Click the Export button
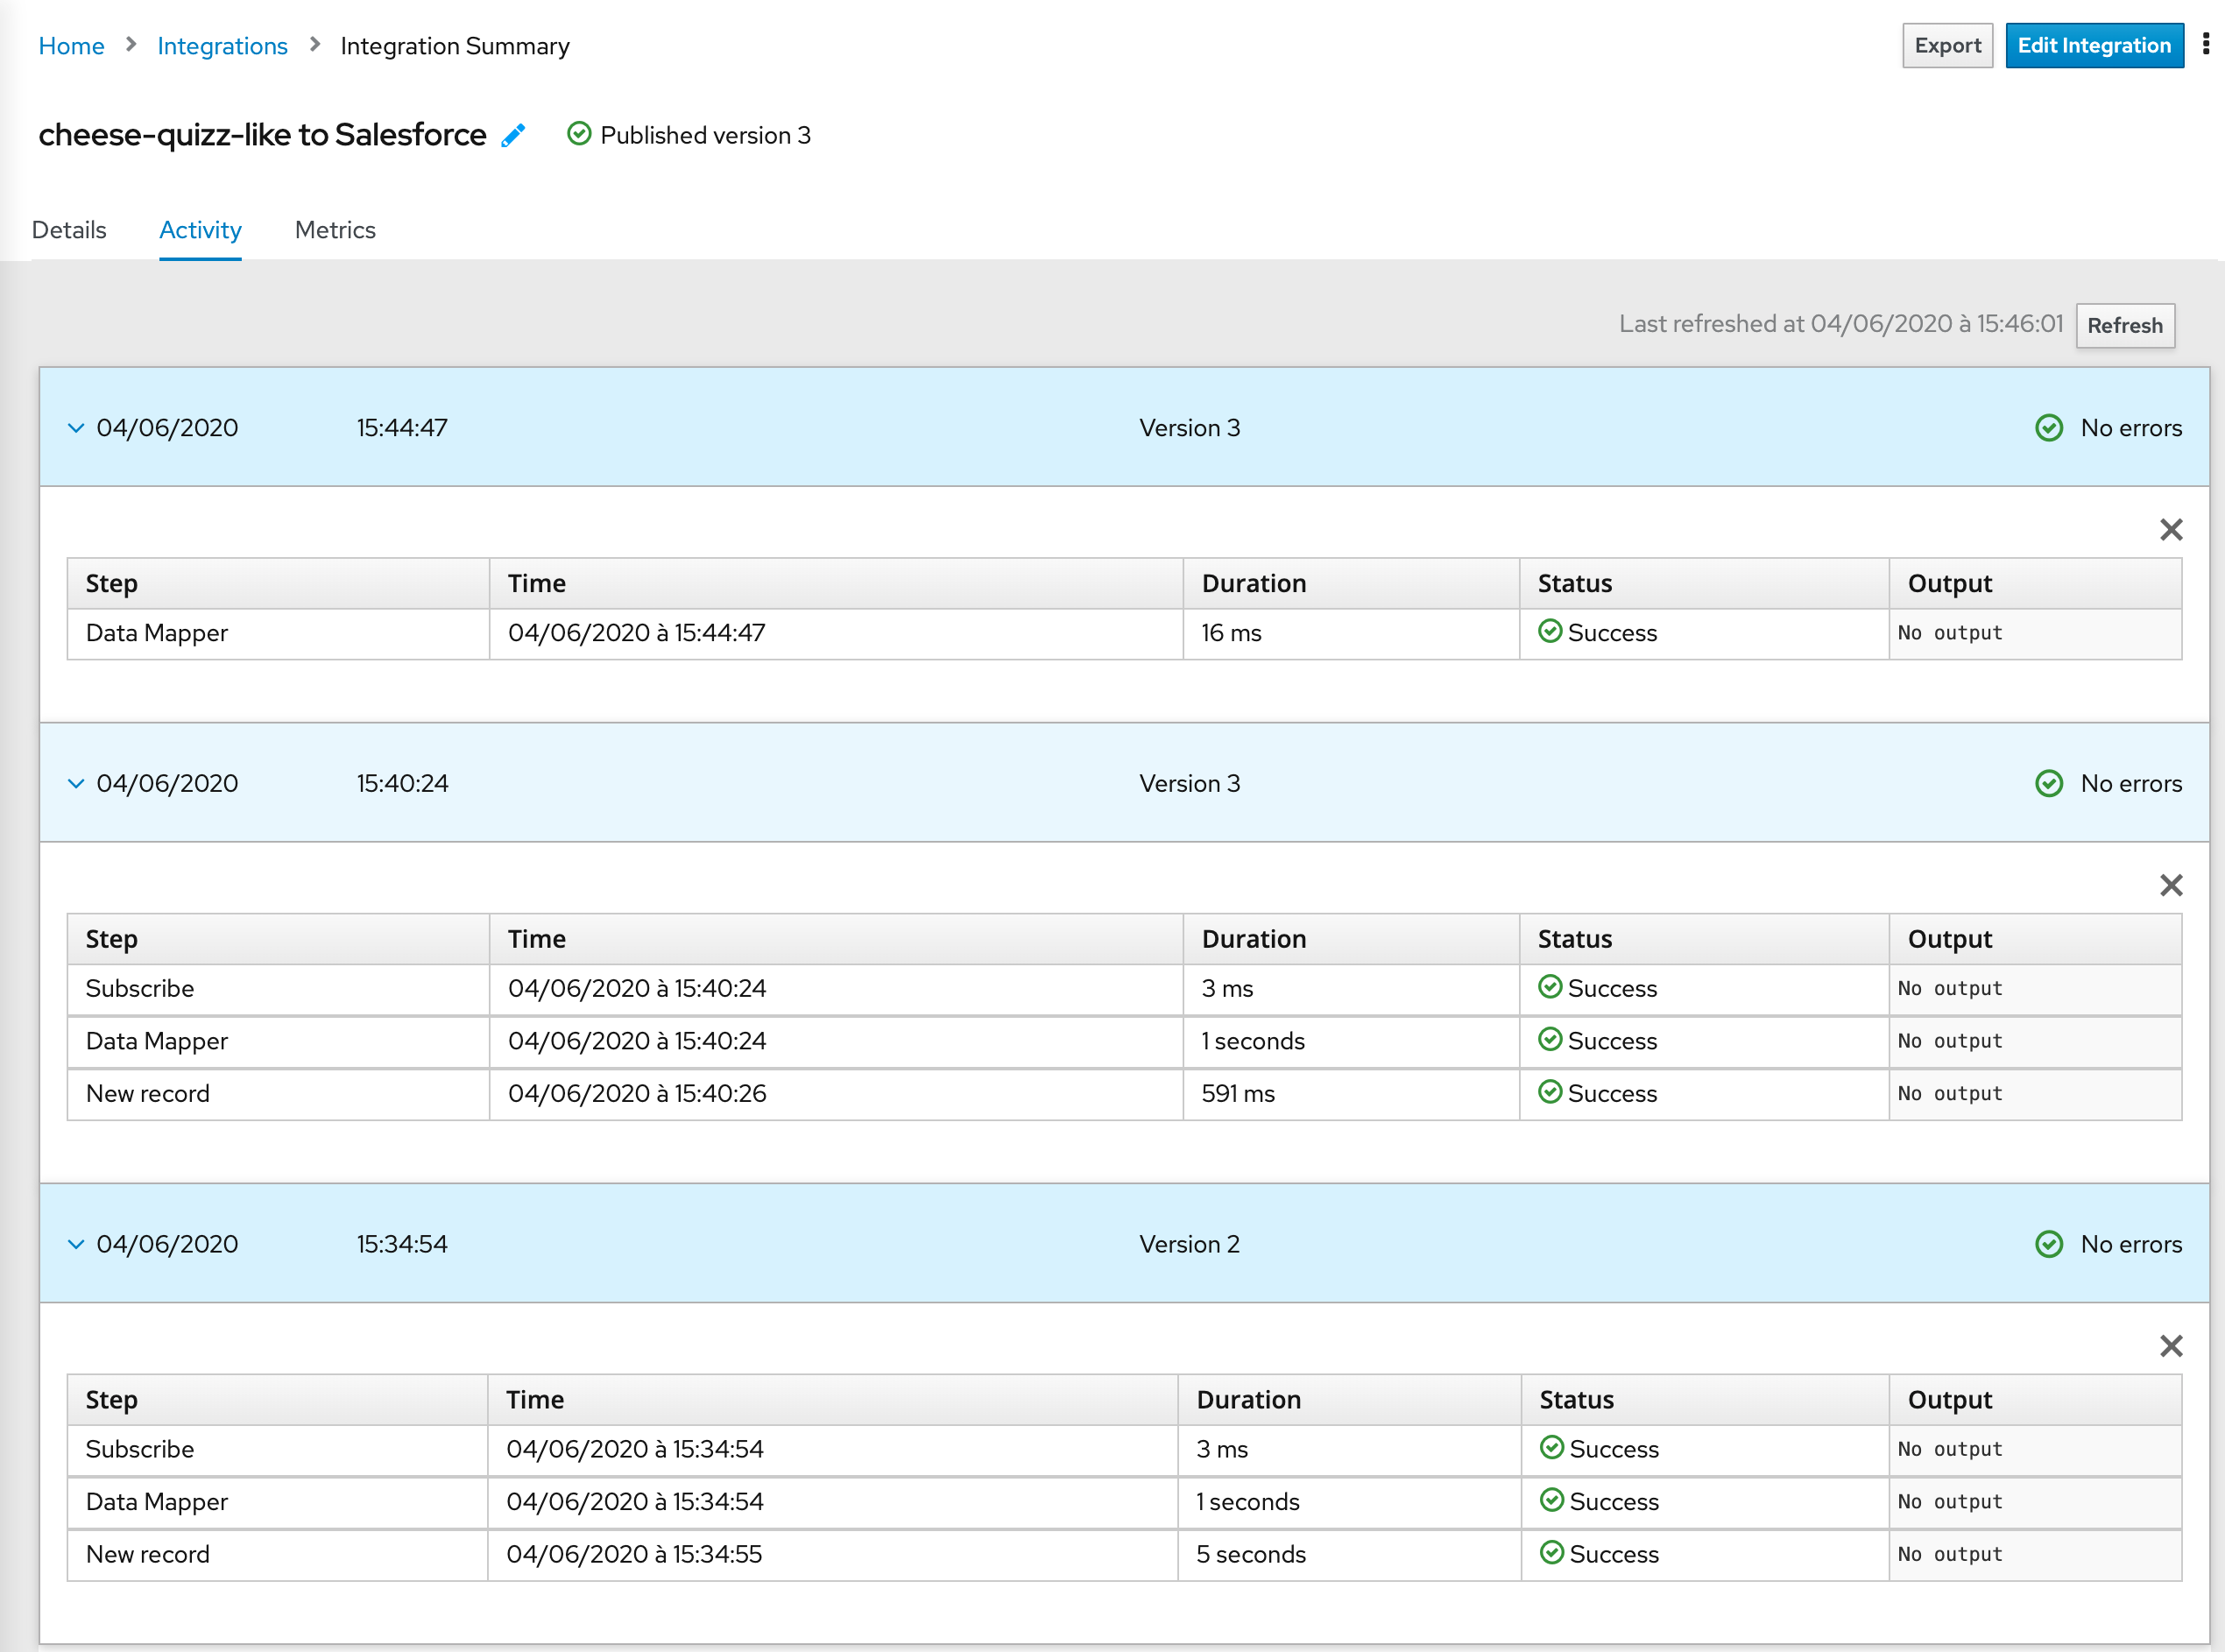Screen dimensions: 2225x1652 pos(1946,46)
